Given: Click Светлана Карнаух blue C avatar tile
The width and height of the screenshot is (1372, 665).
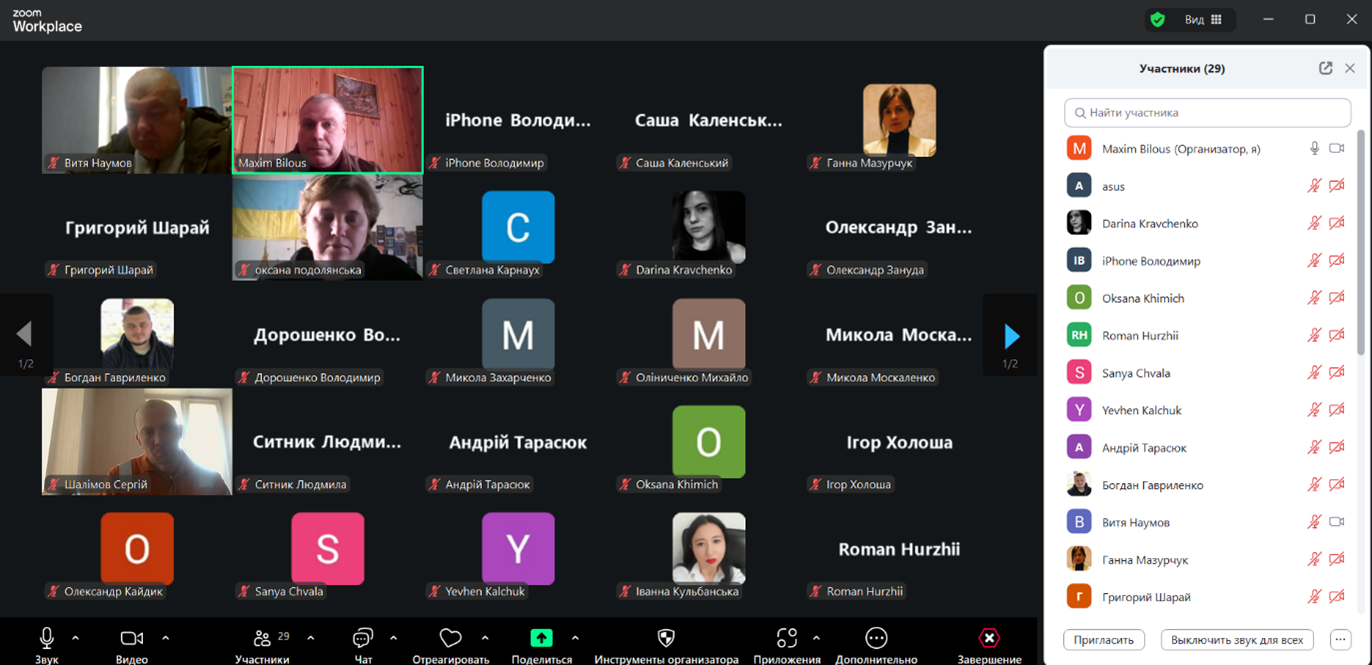Looking at the screenshot, I should (518, 227).
